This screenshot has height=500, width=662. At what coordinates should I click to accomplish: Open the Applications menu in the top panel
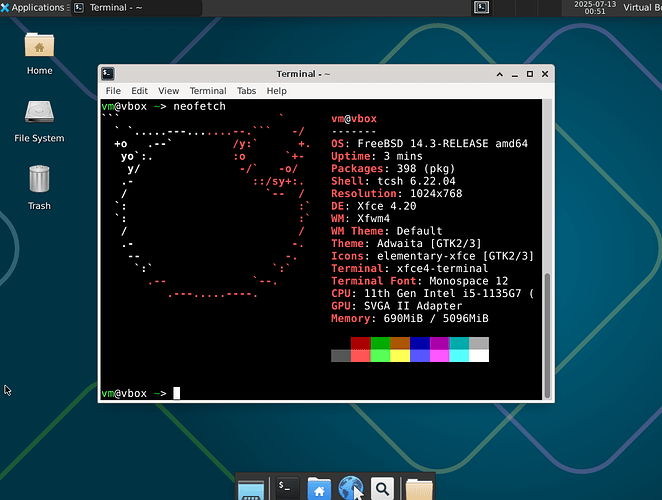pos(34,8)
